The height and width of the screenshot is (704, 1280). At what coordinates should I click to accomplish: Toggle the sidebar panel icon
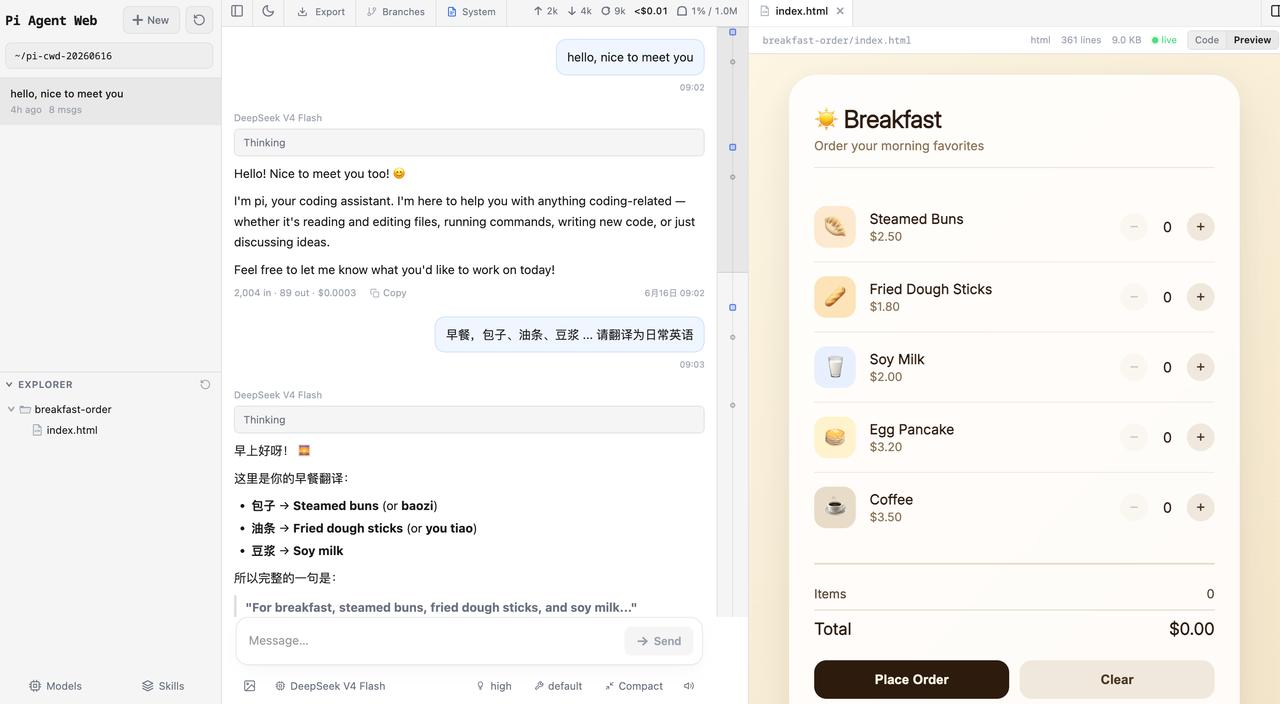(237, 11)
